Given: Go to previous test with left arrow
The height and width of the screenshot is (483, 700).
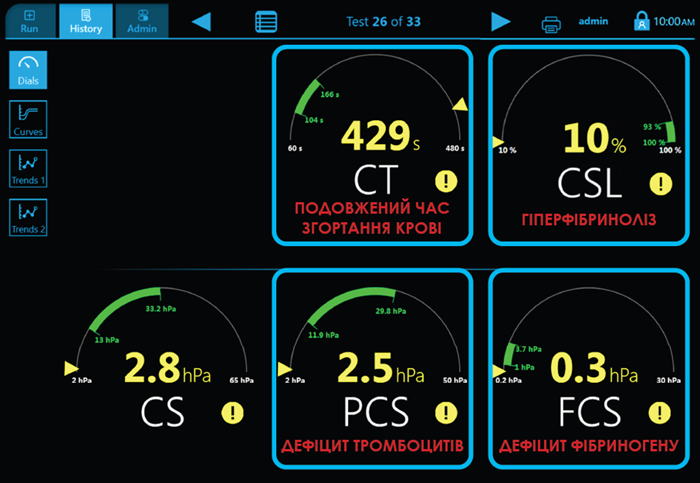Looking at the screenshot, I should tap(201, 22).
